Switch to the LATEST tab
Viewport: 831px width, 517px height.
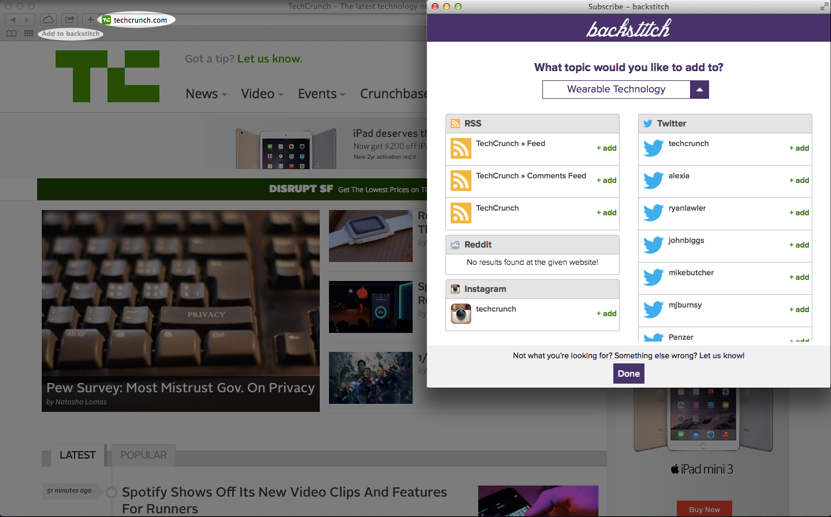point(77,455)
